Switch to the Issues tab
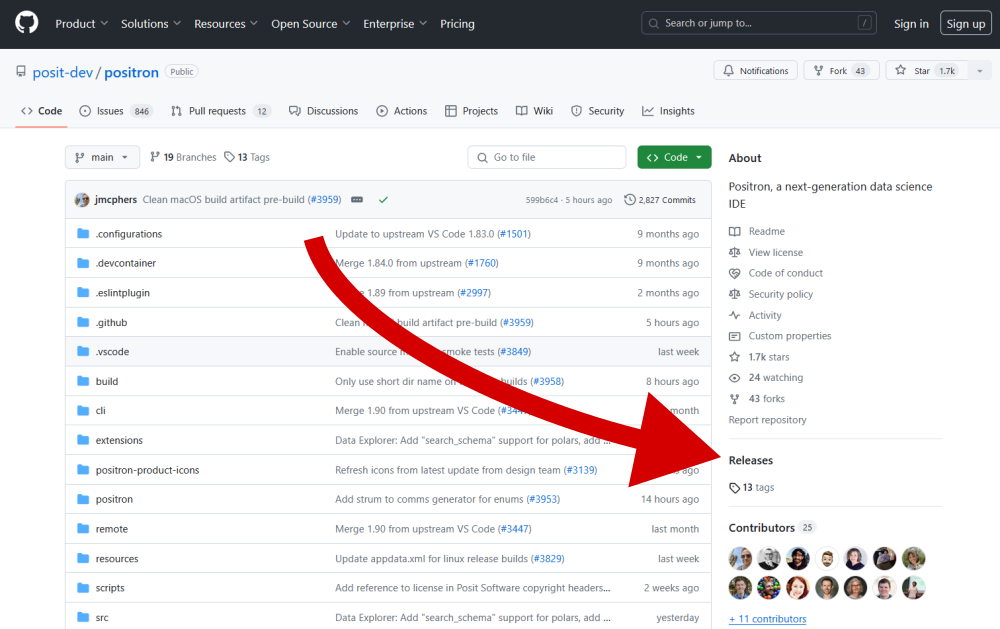1000x629 pixels. [110, 111]
